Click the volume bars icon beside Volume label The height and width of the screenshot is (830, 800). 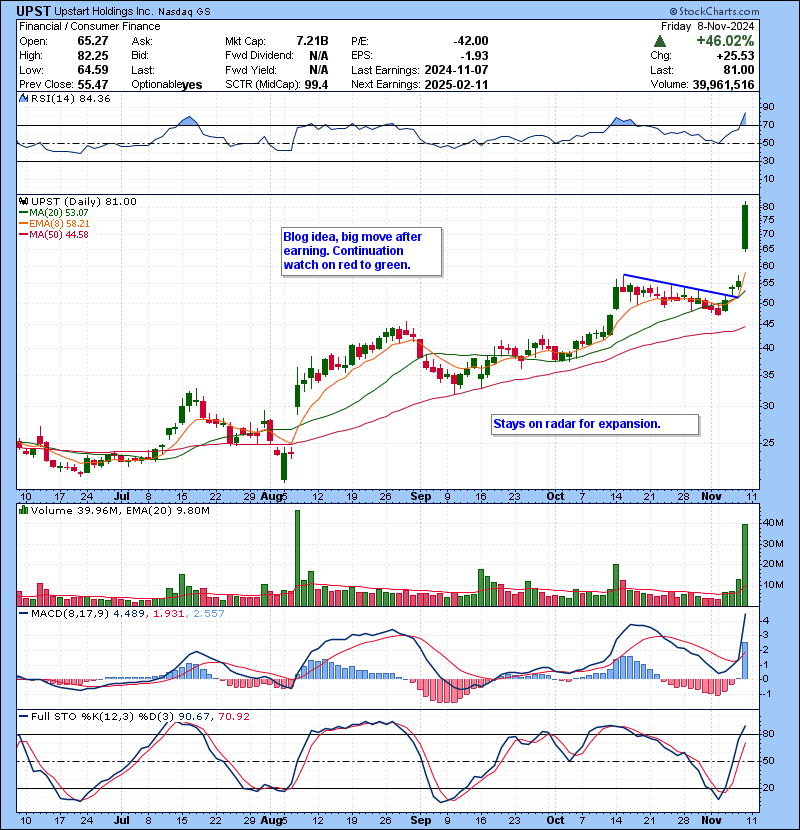(x=23, y=510)
